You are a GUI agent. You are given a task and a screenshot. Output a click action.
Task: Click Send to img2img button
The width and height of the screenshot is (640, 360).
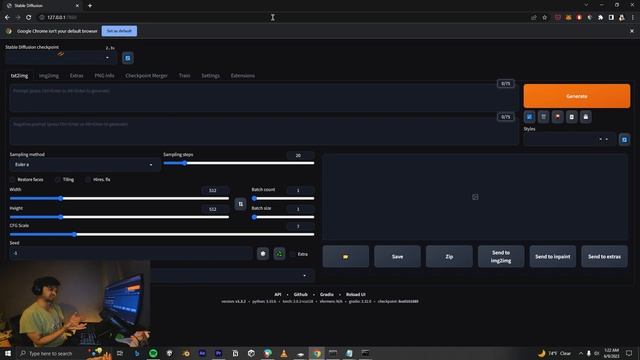[x=501, y=256]
